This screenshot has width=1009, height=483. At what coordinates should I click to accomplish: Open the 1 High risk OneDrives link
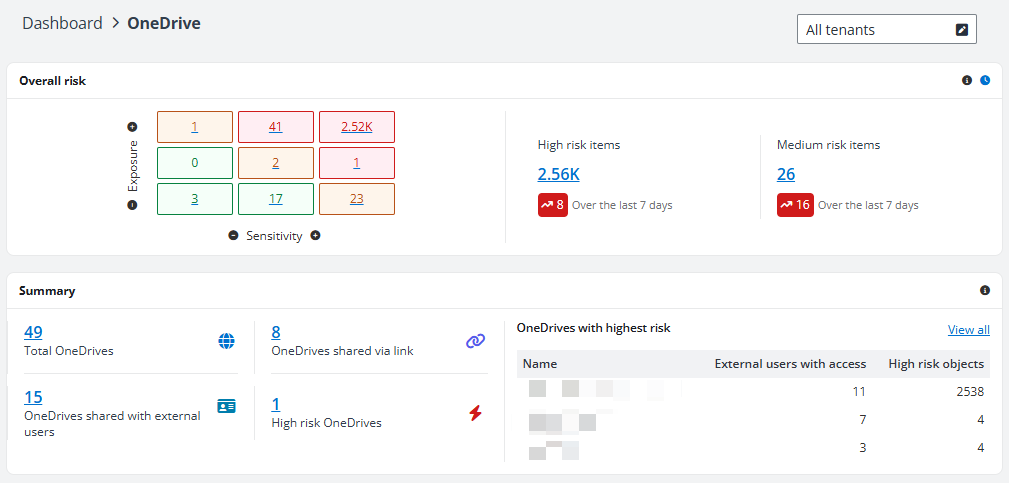tap(276, 404)
